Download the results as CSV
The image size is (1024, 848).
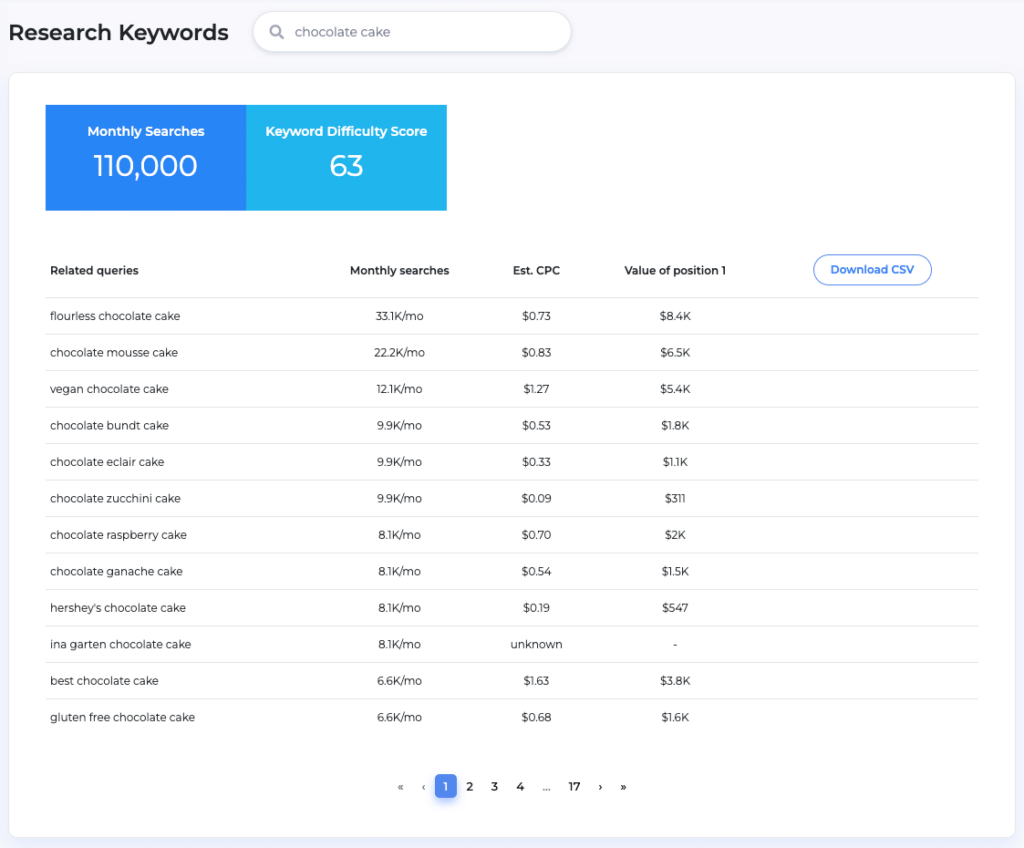pyautogui.click(x=872, y=270)
